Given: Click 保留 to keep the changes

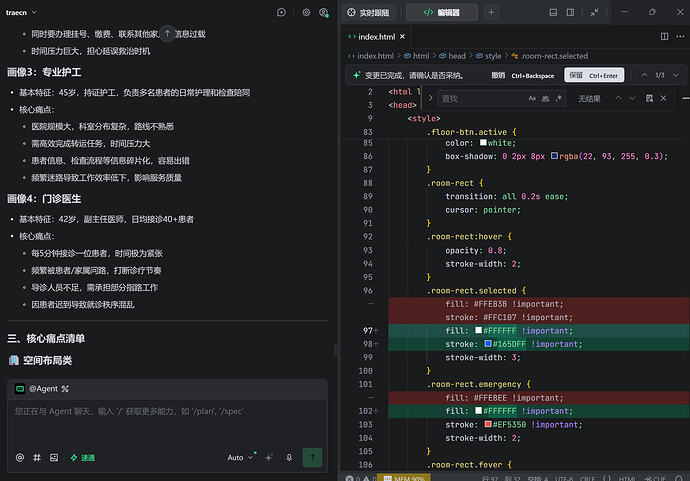Looking at the screenshot, I should (594, 75).
